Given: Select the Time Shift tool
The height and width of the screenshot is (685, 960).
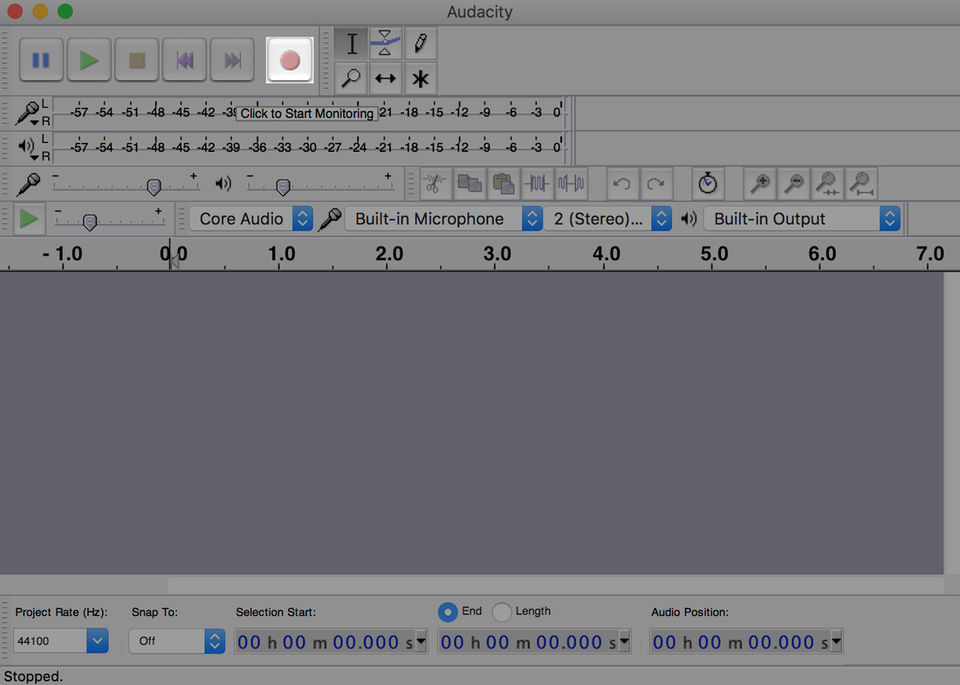Looking at the screenshot, I should [385, 78].
